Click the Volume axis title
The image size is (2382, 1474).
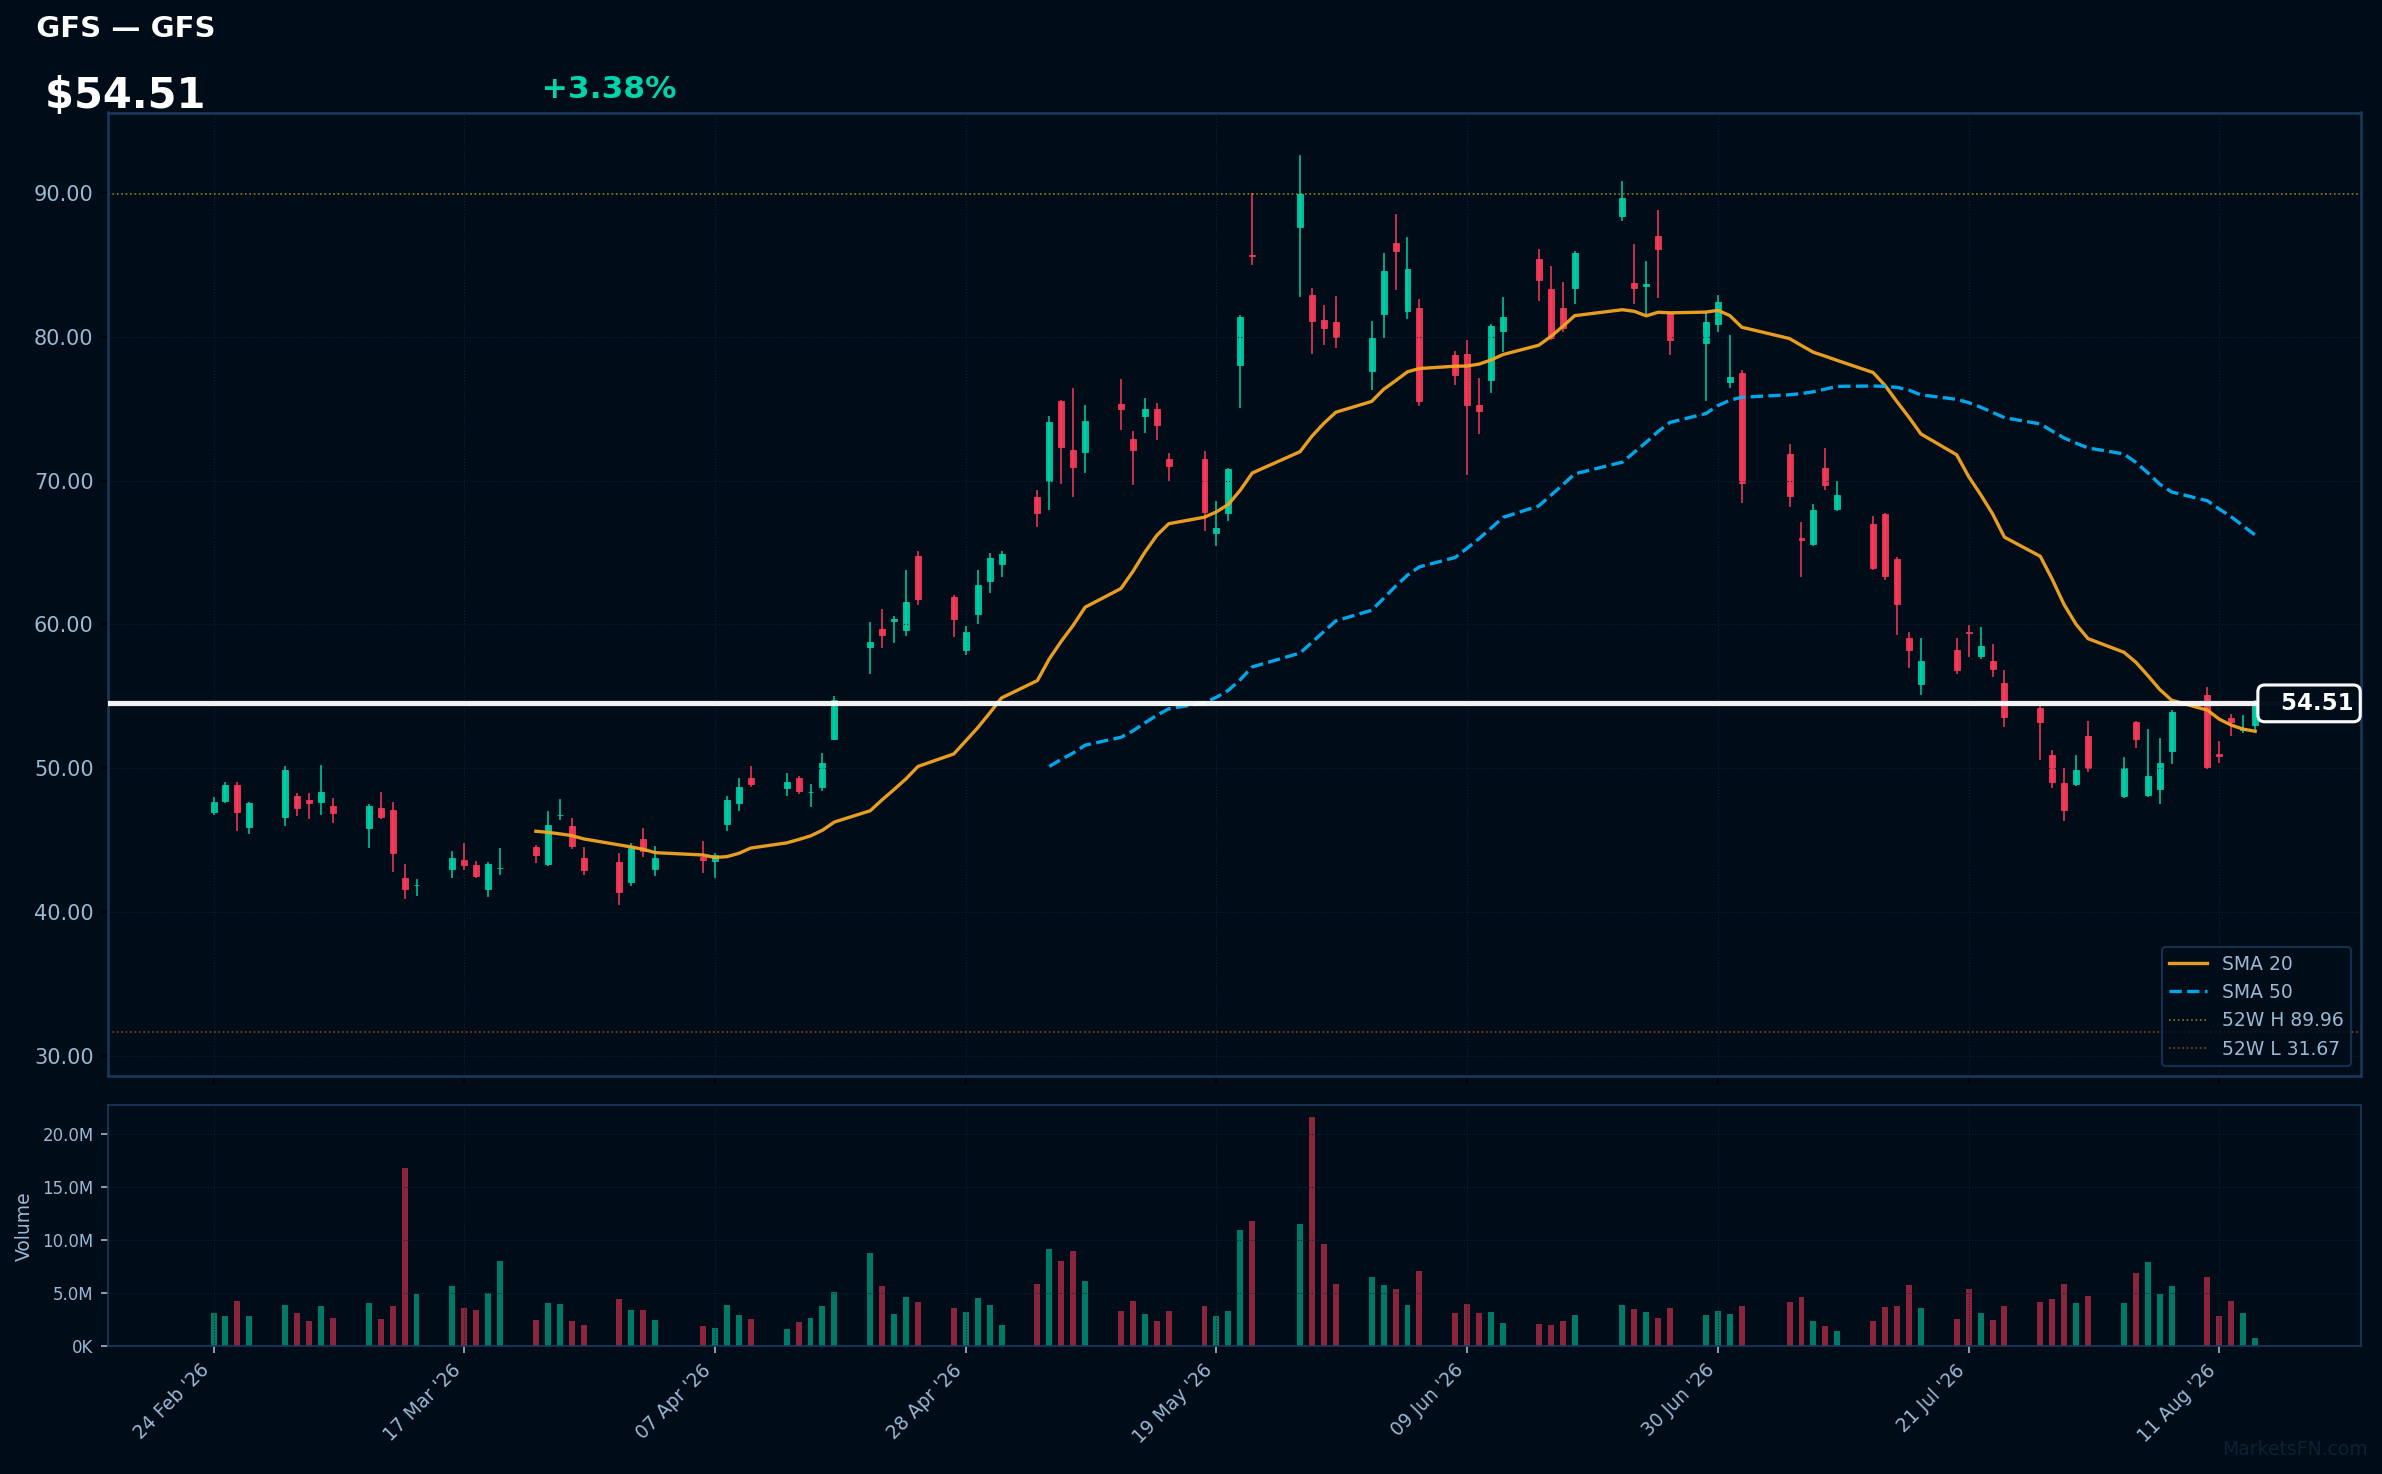pos(23,1227)
